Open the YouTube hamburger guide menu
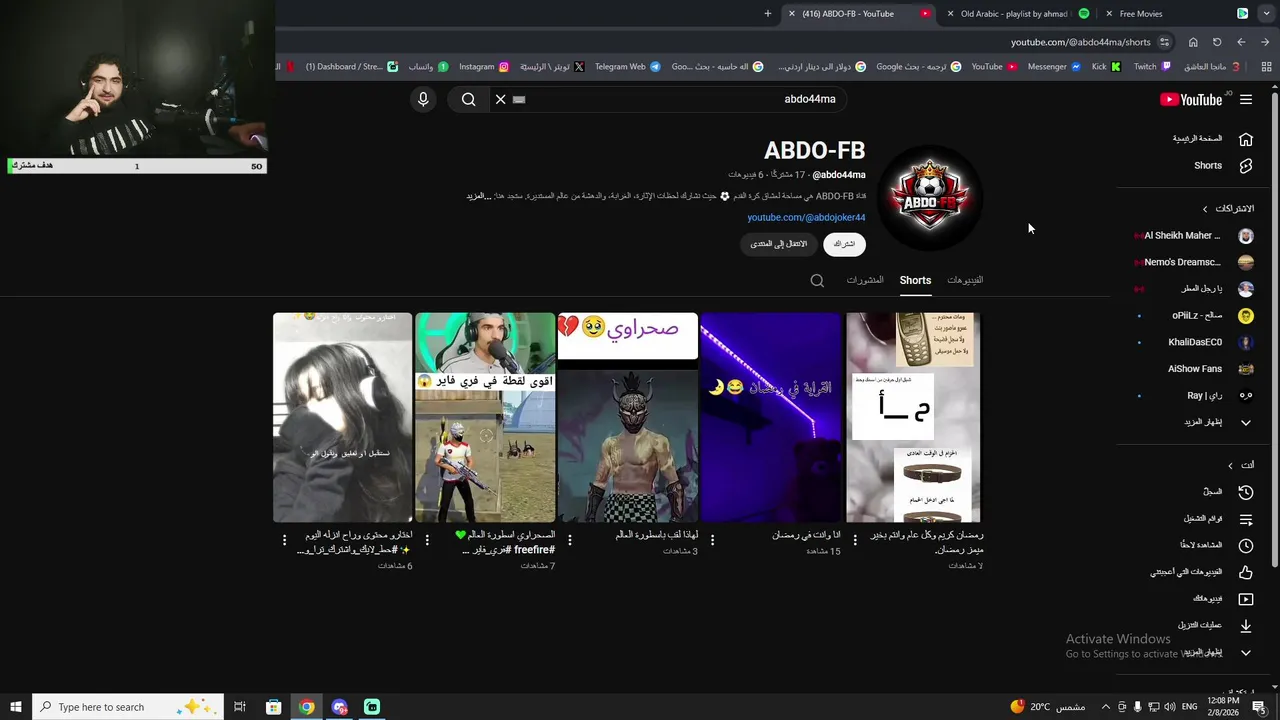 click(x=1246, y=99)
